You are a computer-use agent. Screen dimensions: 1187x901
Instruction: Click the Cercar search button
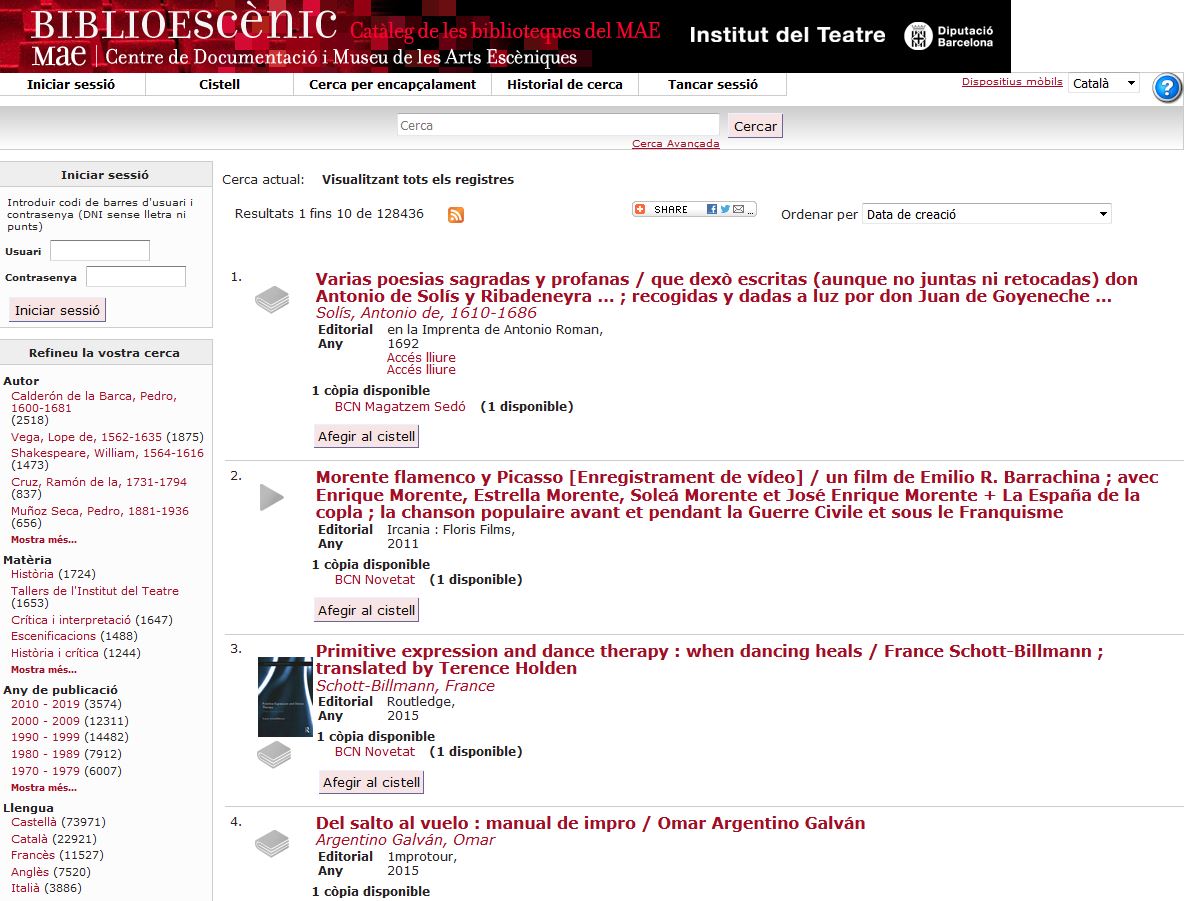point(755,126)
